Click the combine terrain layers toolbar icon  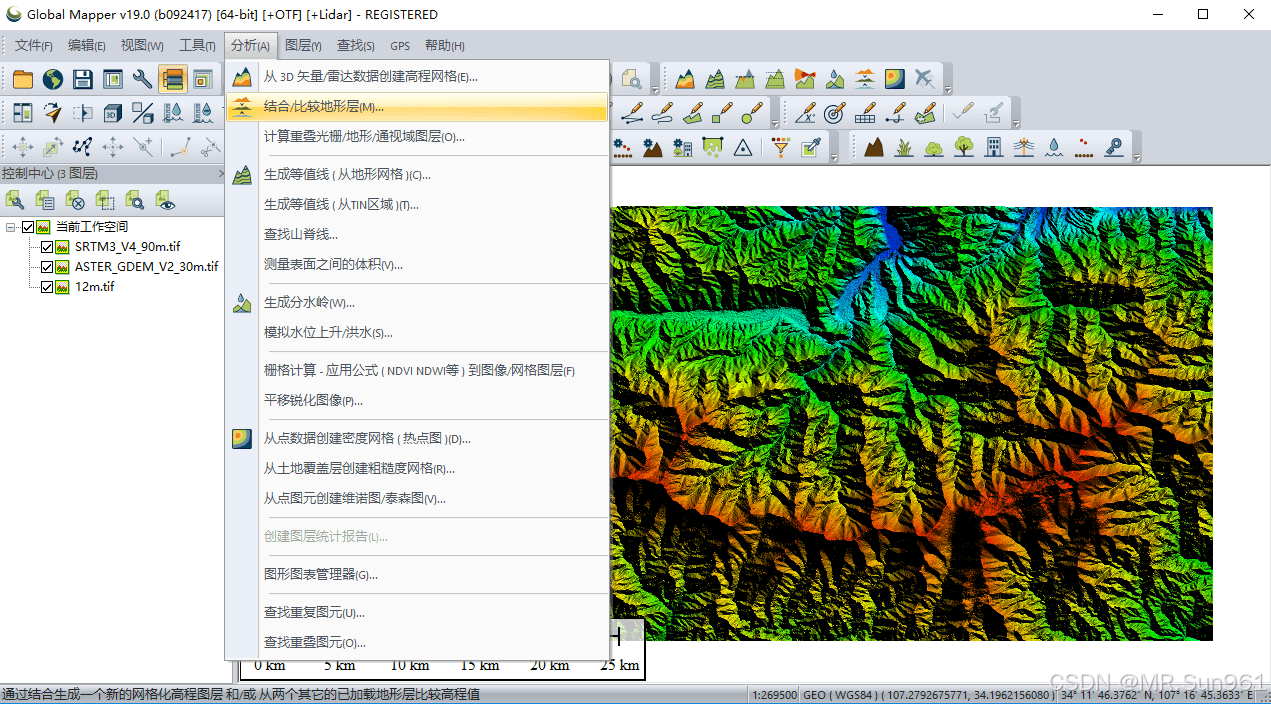click(865, 79)
